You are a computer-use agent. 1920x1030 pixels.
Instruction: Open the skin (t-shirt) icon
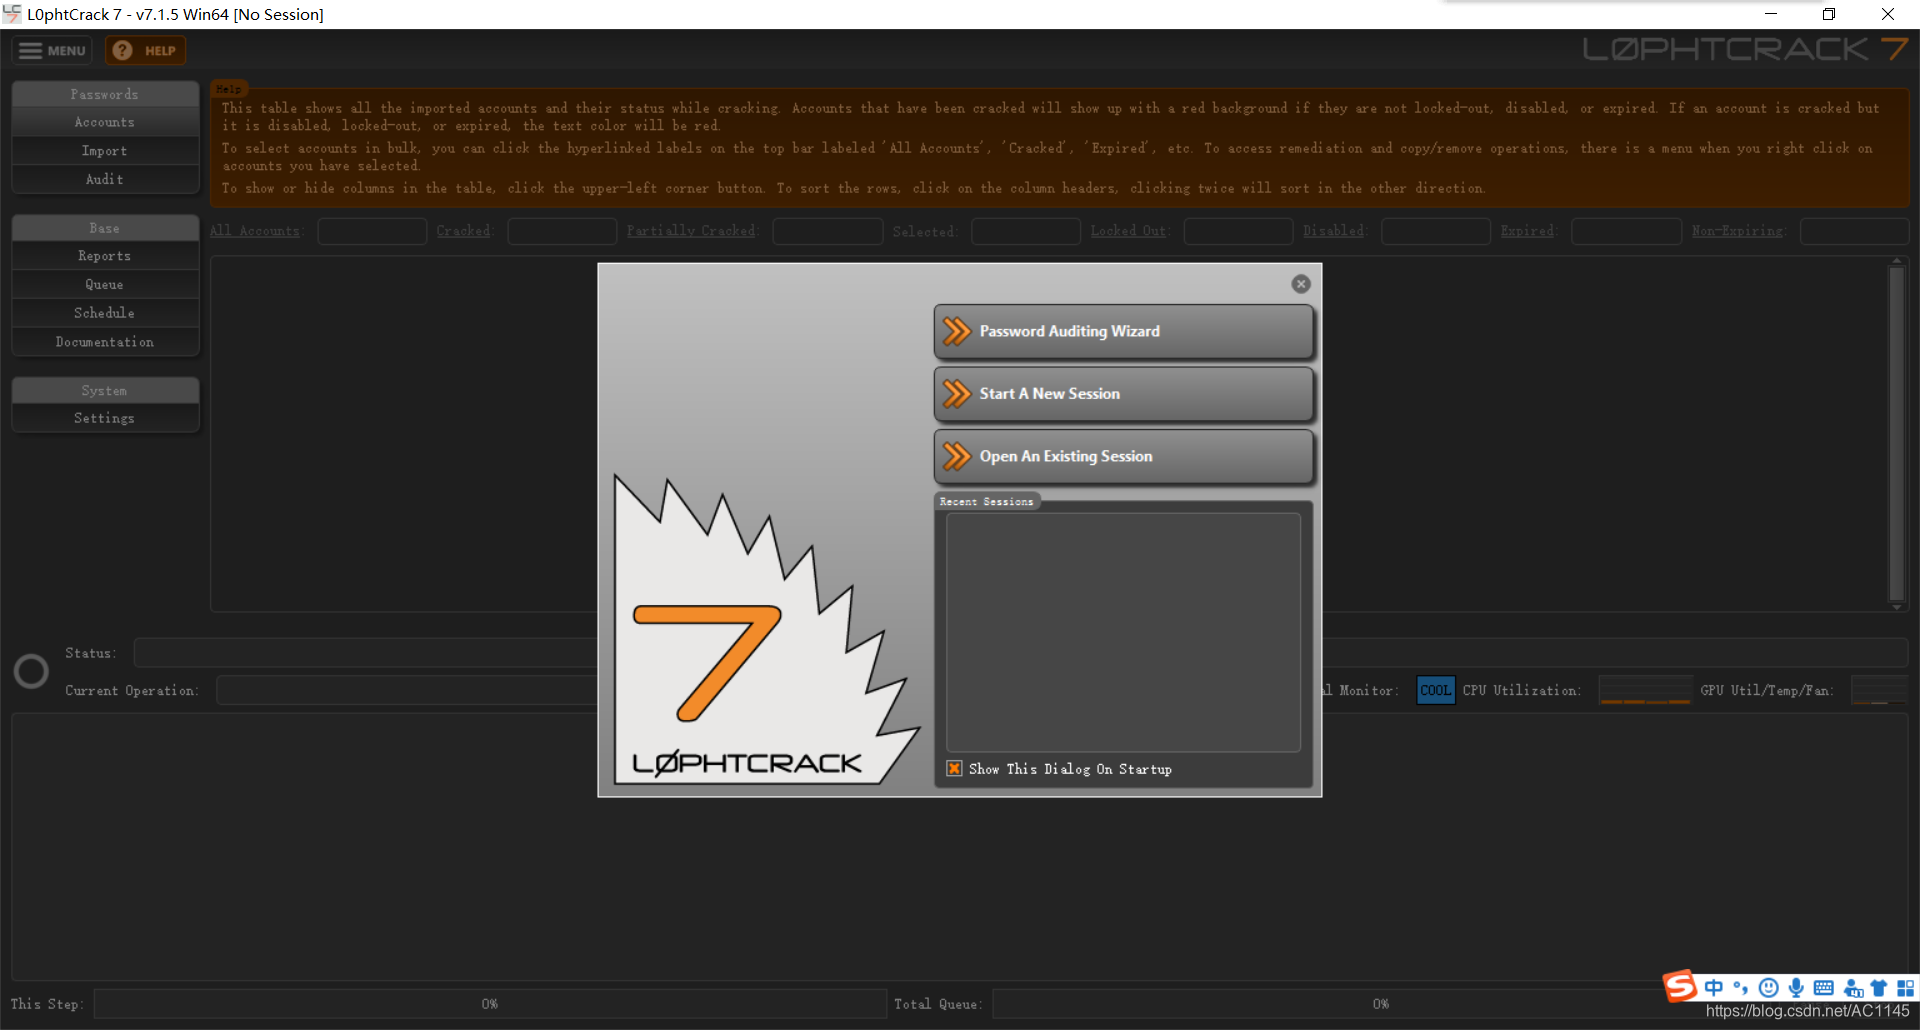pyautogui.click(x=1879, y=988)
